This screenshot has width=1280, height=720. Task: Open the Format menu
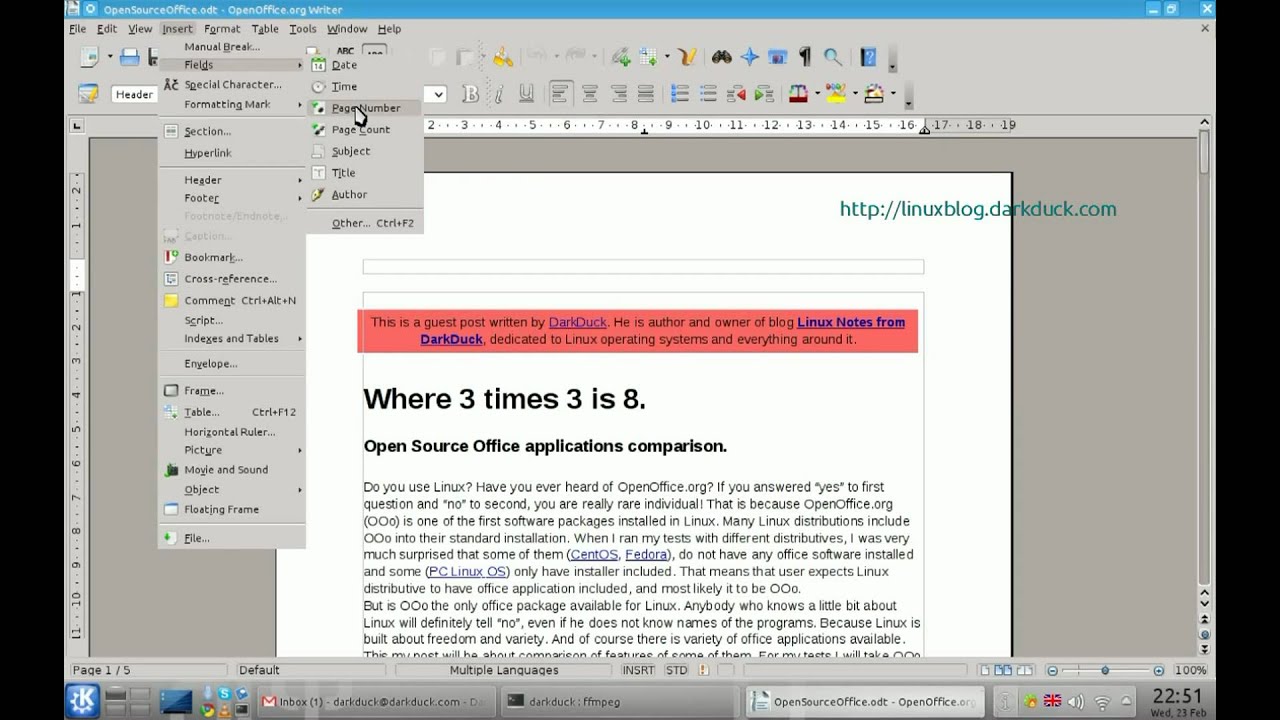pos(222,29)
